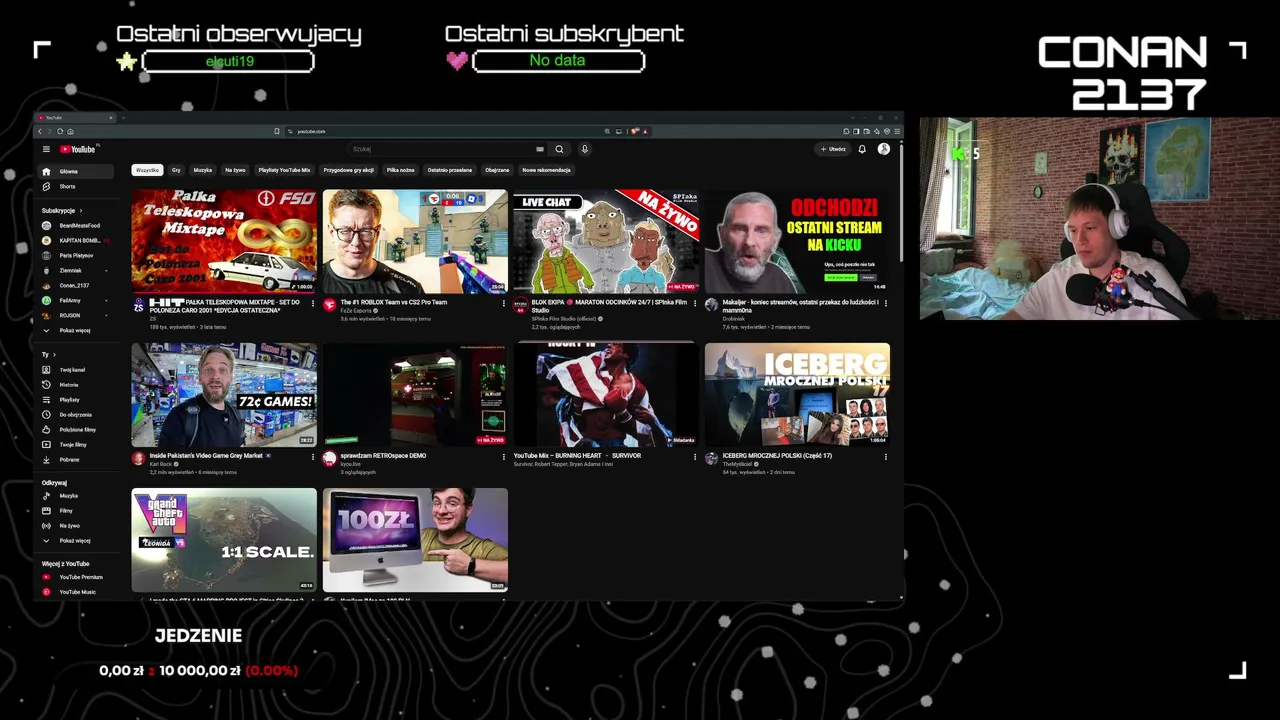The image size is (1280, 720).
Task: Reload the page with browser refresh
Action: (x=60, y=131)
